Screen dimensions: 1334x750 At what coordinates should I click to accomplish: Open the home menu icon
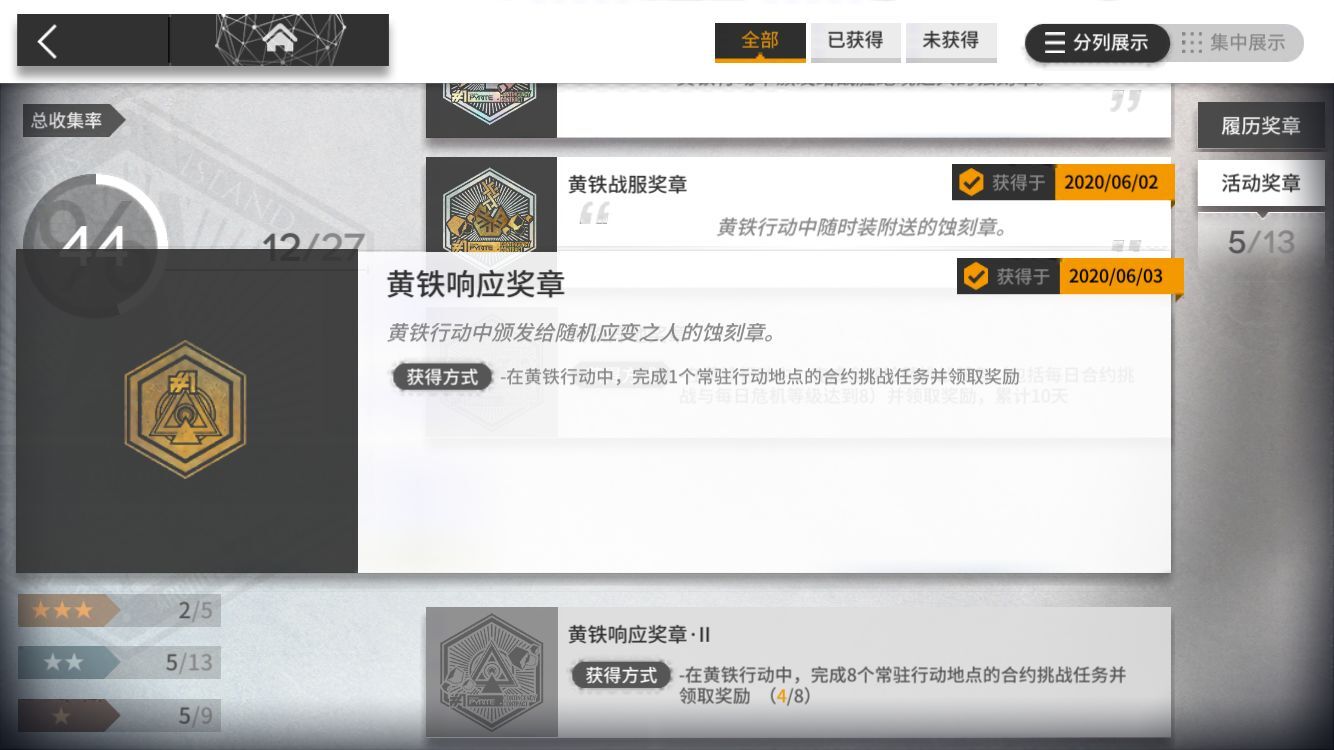coord(280,40)
